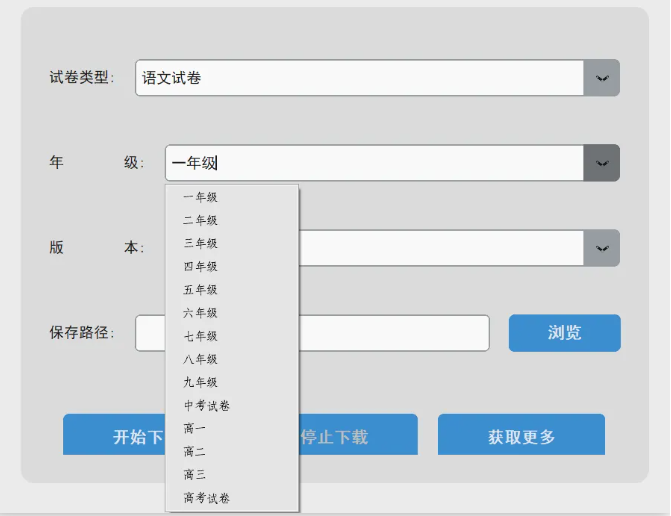This screenshot has width=671, height=516.
Task: Choose 高一 from the grade list
Action: [x=195, y=428]
